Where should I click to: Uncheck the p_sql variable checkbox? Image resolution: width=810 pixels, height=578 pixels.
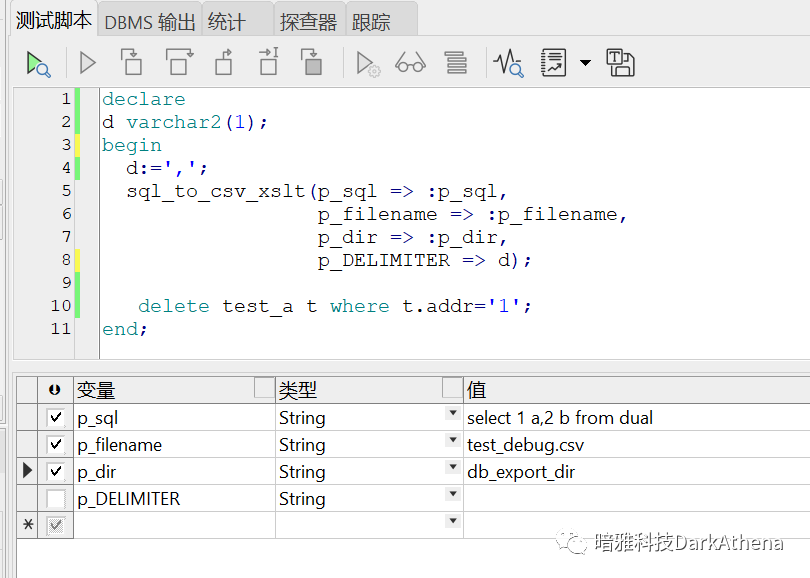pos(56,418)
